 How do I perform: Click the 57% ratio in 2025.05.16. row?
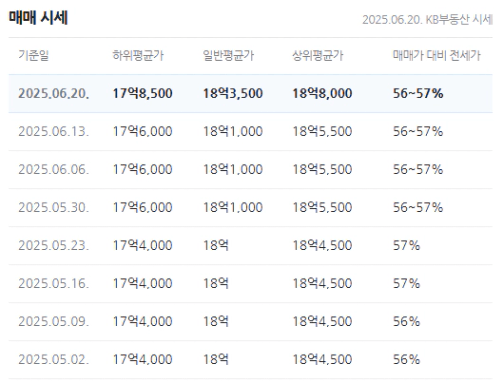(406, 283)
